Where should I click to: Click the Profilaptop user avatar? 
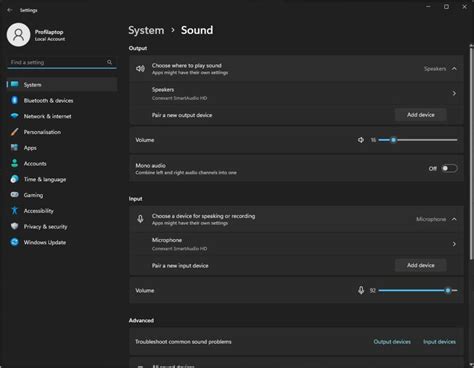coord(18,35)
